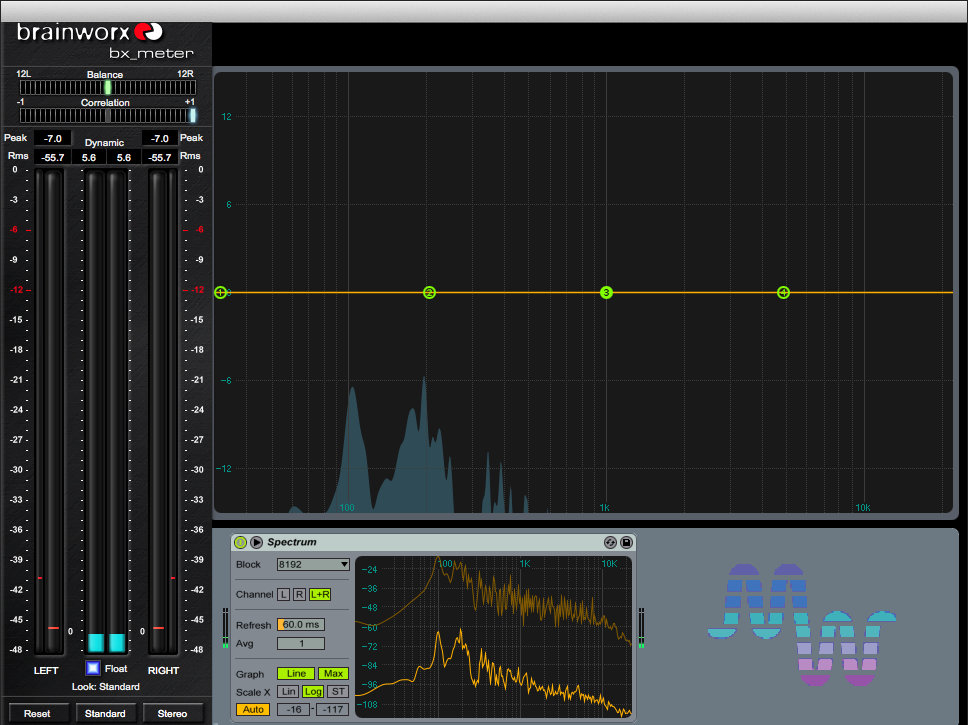Click the -117 range lower field
Image resolution: width=968 pixels, height=725 pixels.
tap(332, 710)
